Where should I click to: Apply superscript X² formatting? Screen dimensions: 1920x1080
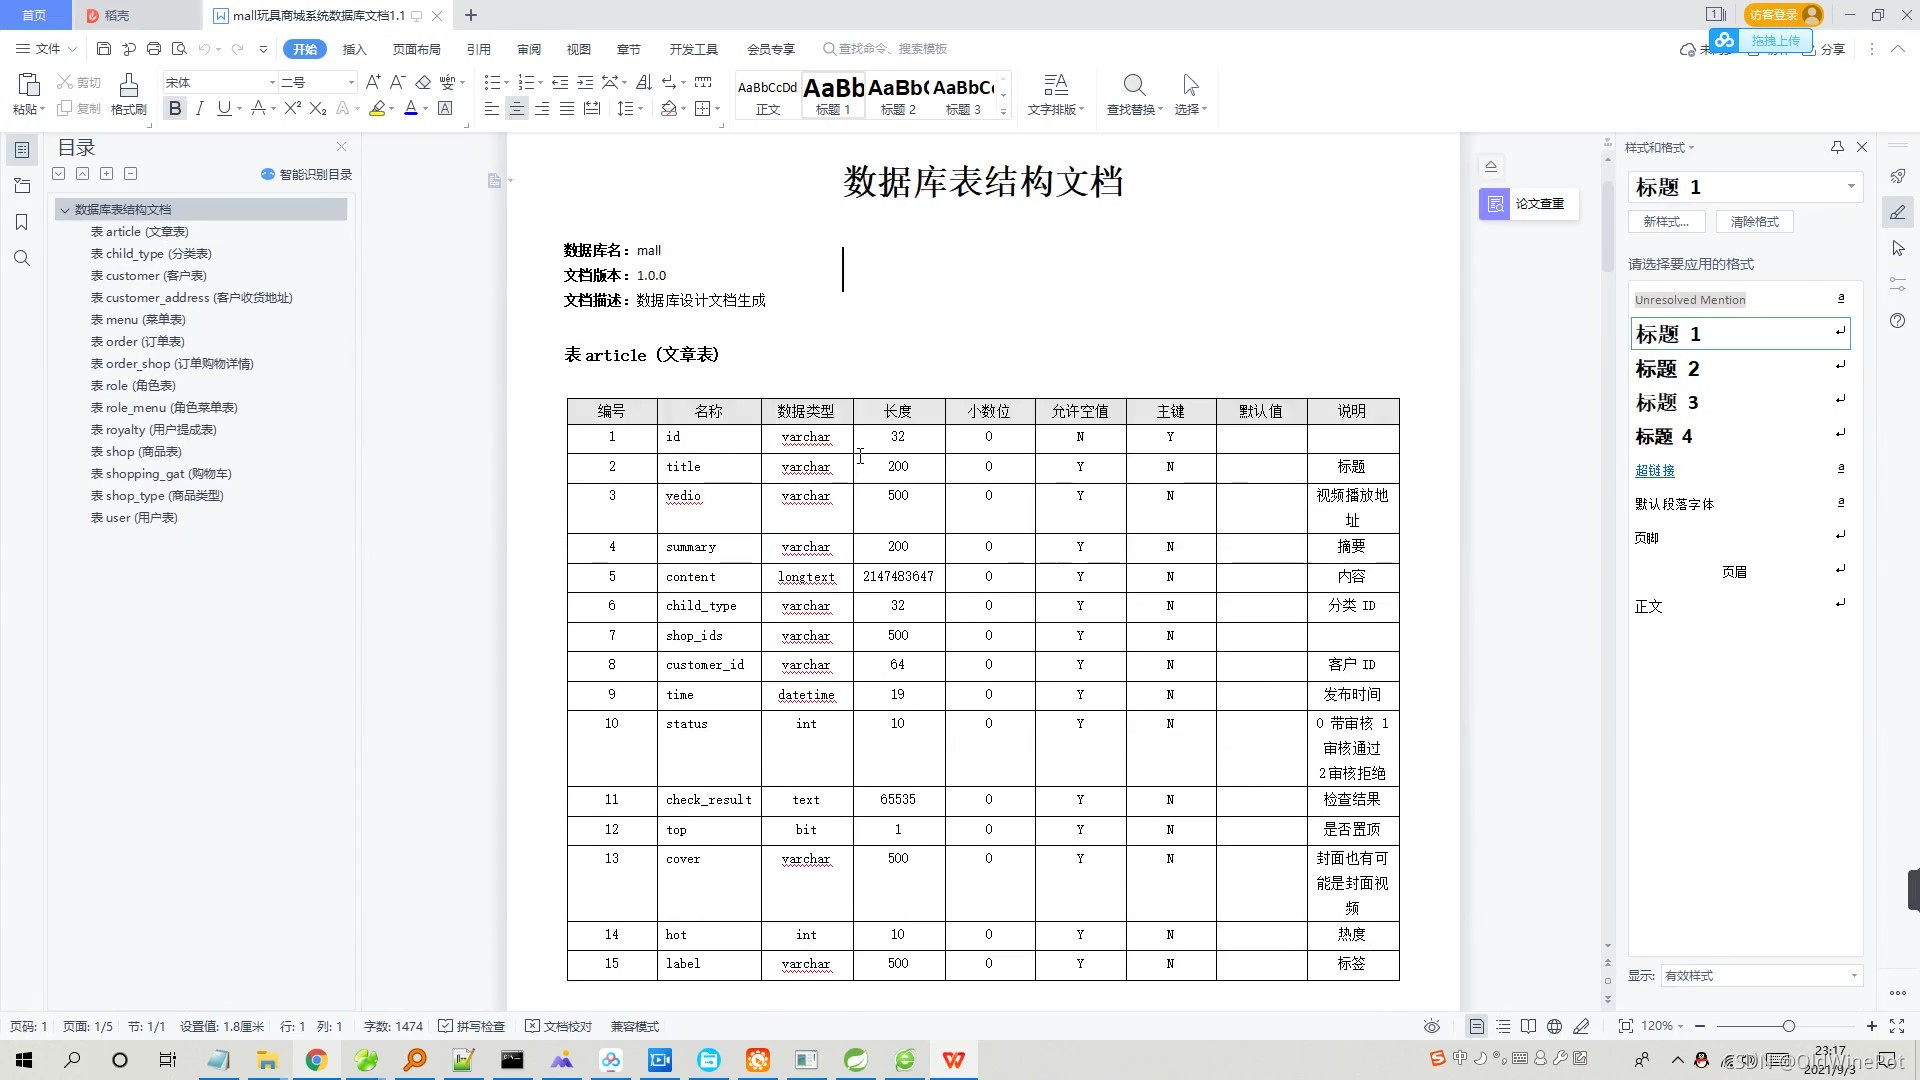point(292,108)
